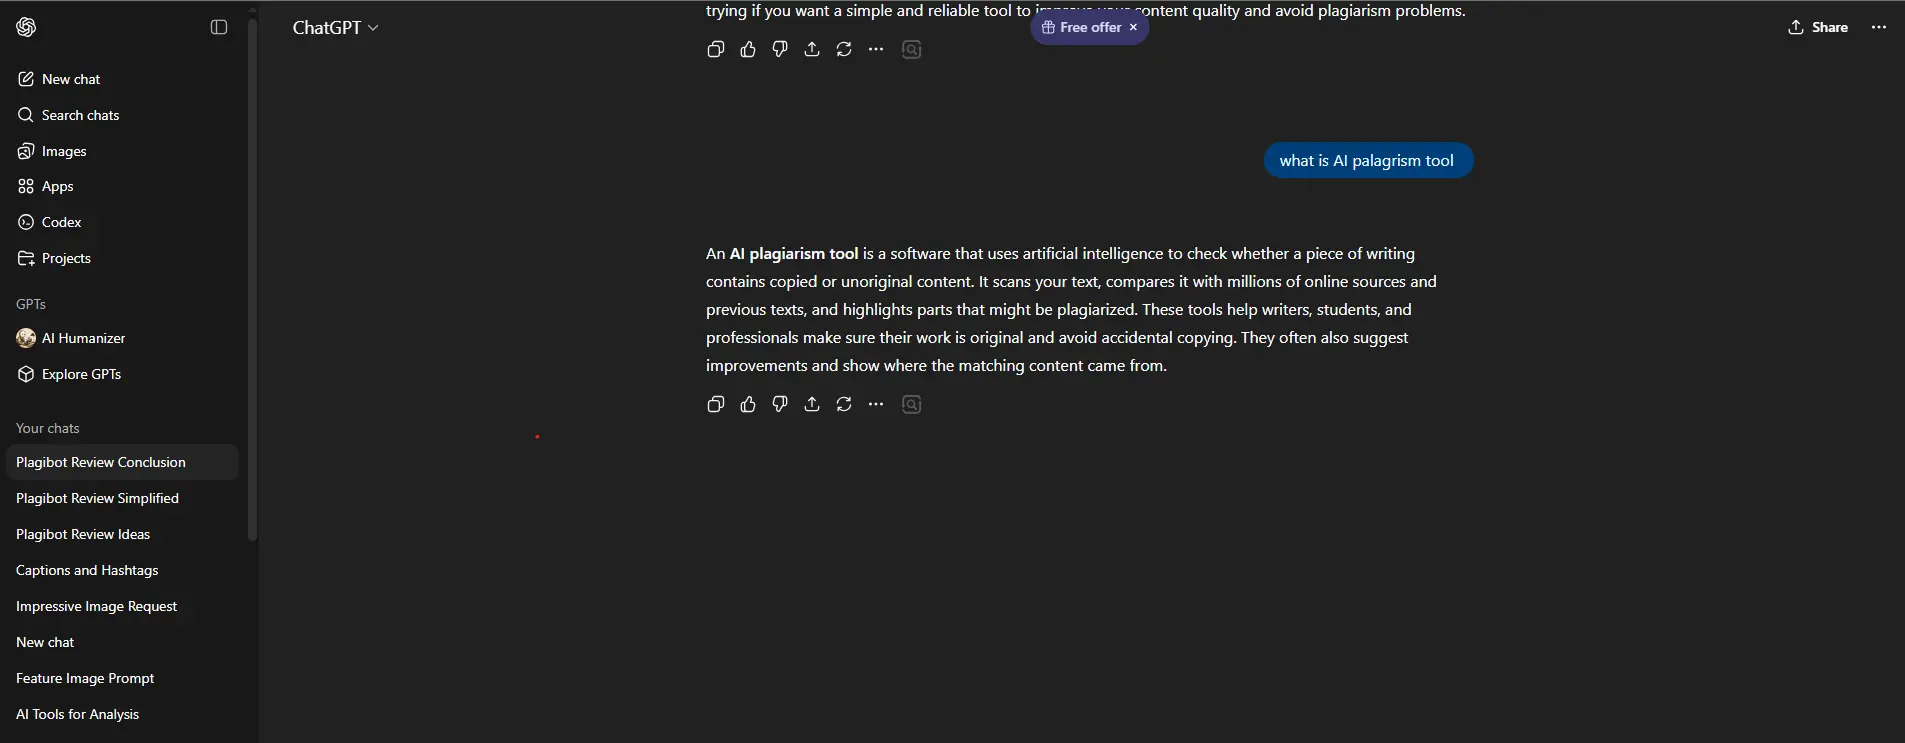Open more actions for AI plagiarism response

click(876, 404)
